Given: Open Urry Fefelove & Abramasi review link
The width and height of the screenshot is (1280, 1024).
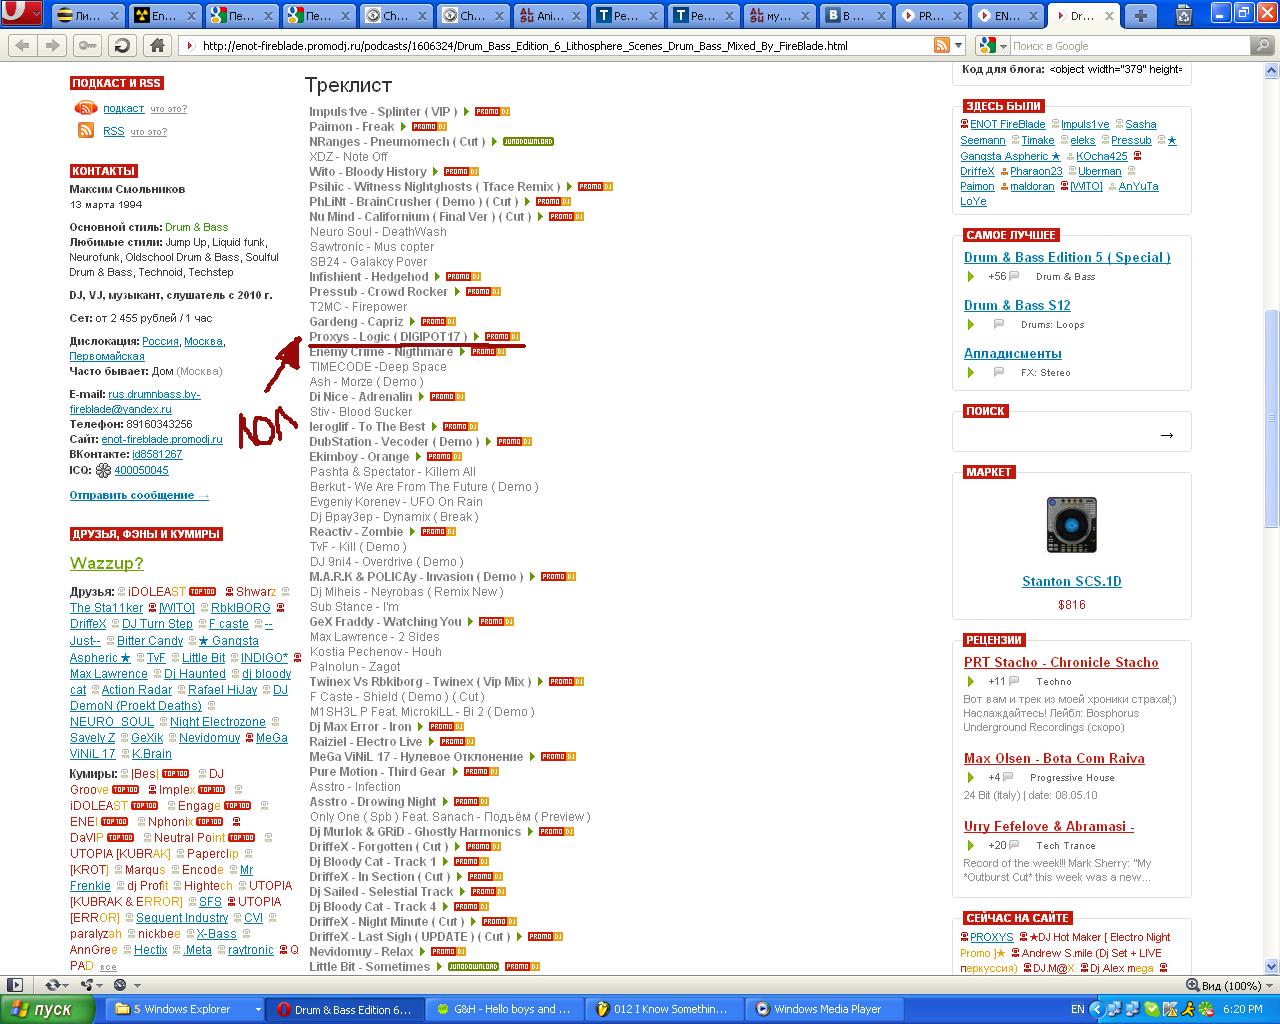Looking at the screenshot, I should 1049,826.
